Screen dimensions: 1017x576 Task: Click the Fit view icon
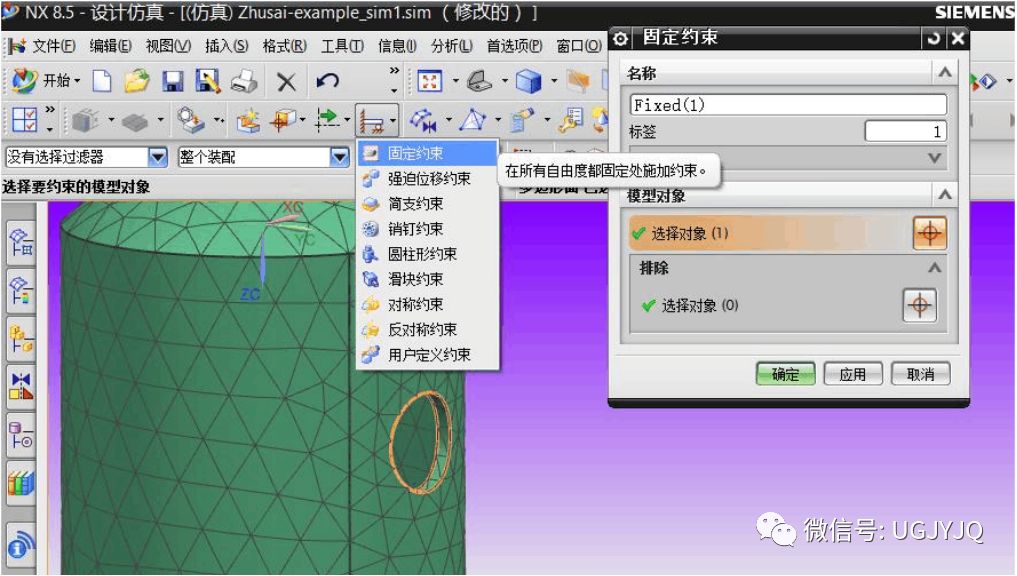click(x=430, y=81)
